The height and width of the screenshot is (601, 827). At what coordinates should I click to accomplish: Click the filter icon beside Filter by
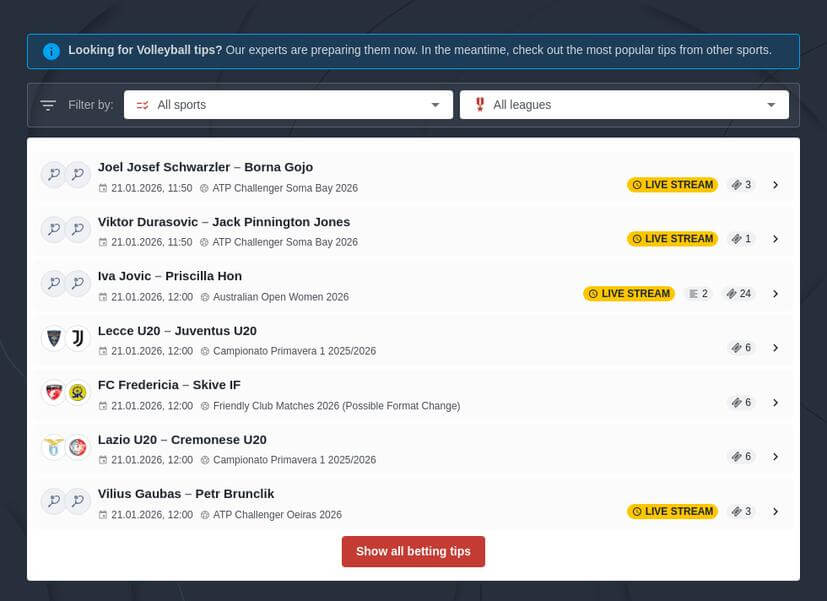tap(47, 104)
